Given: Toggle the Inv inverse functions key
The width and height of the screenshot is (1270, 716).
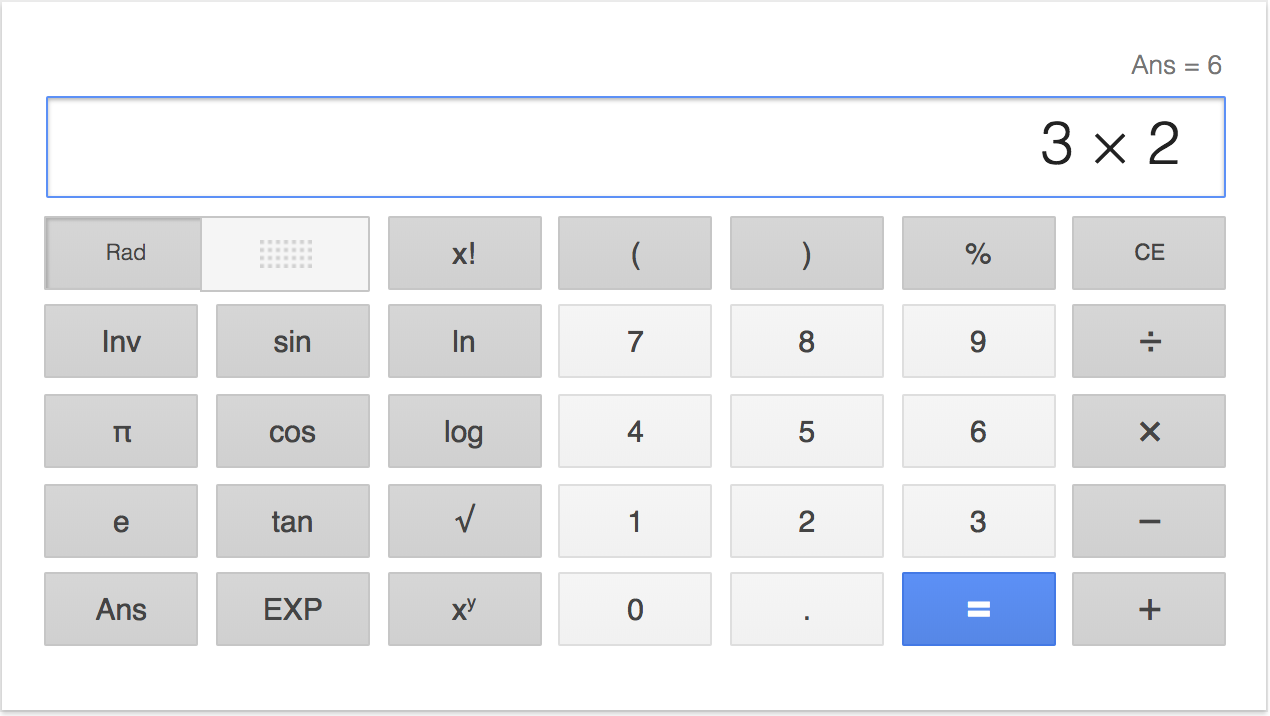Looking at the screenshot, I should pyautogui.click(x=121, y=342).
